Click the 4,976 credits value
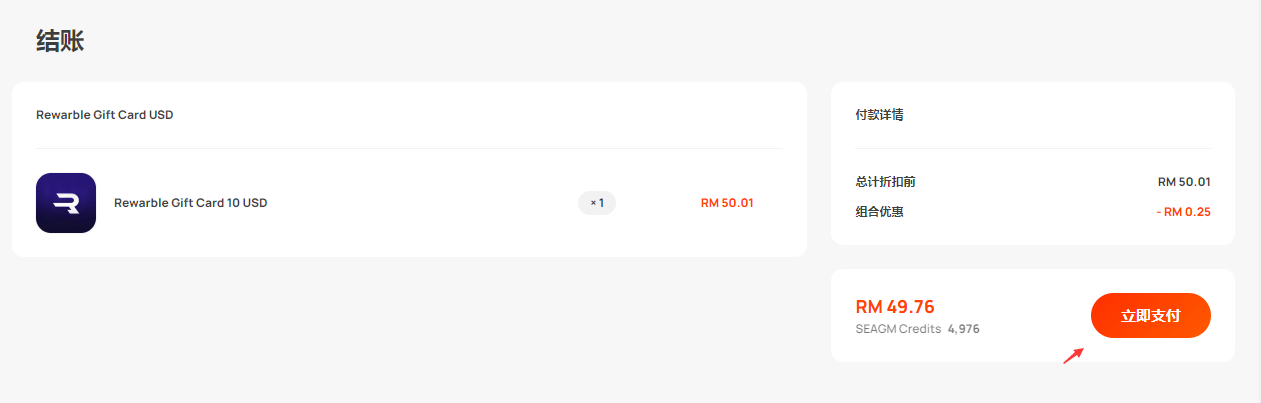The width and height of the screenshot is (1261, 403). pyautogui.click(x=963, y=328)
